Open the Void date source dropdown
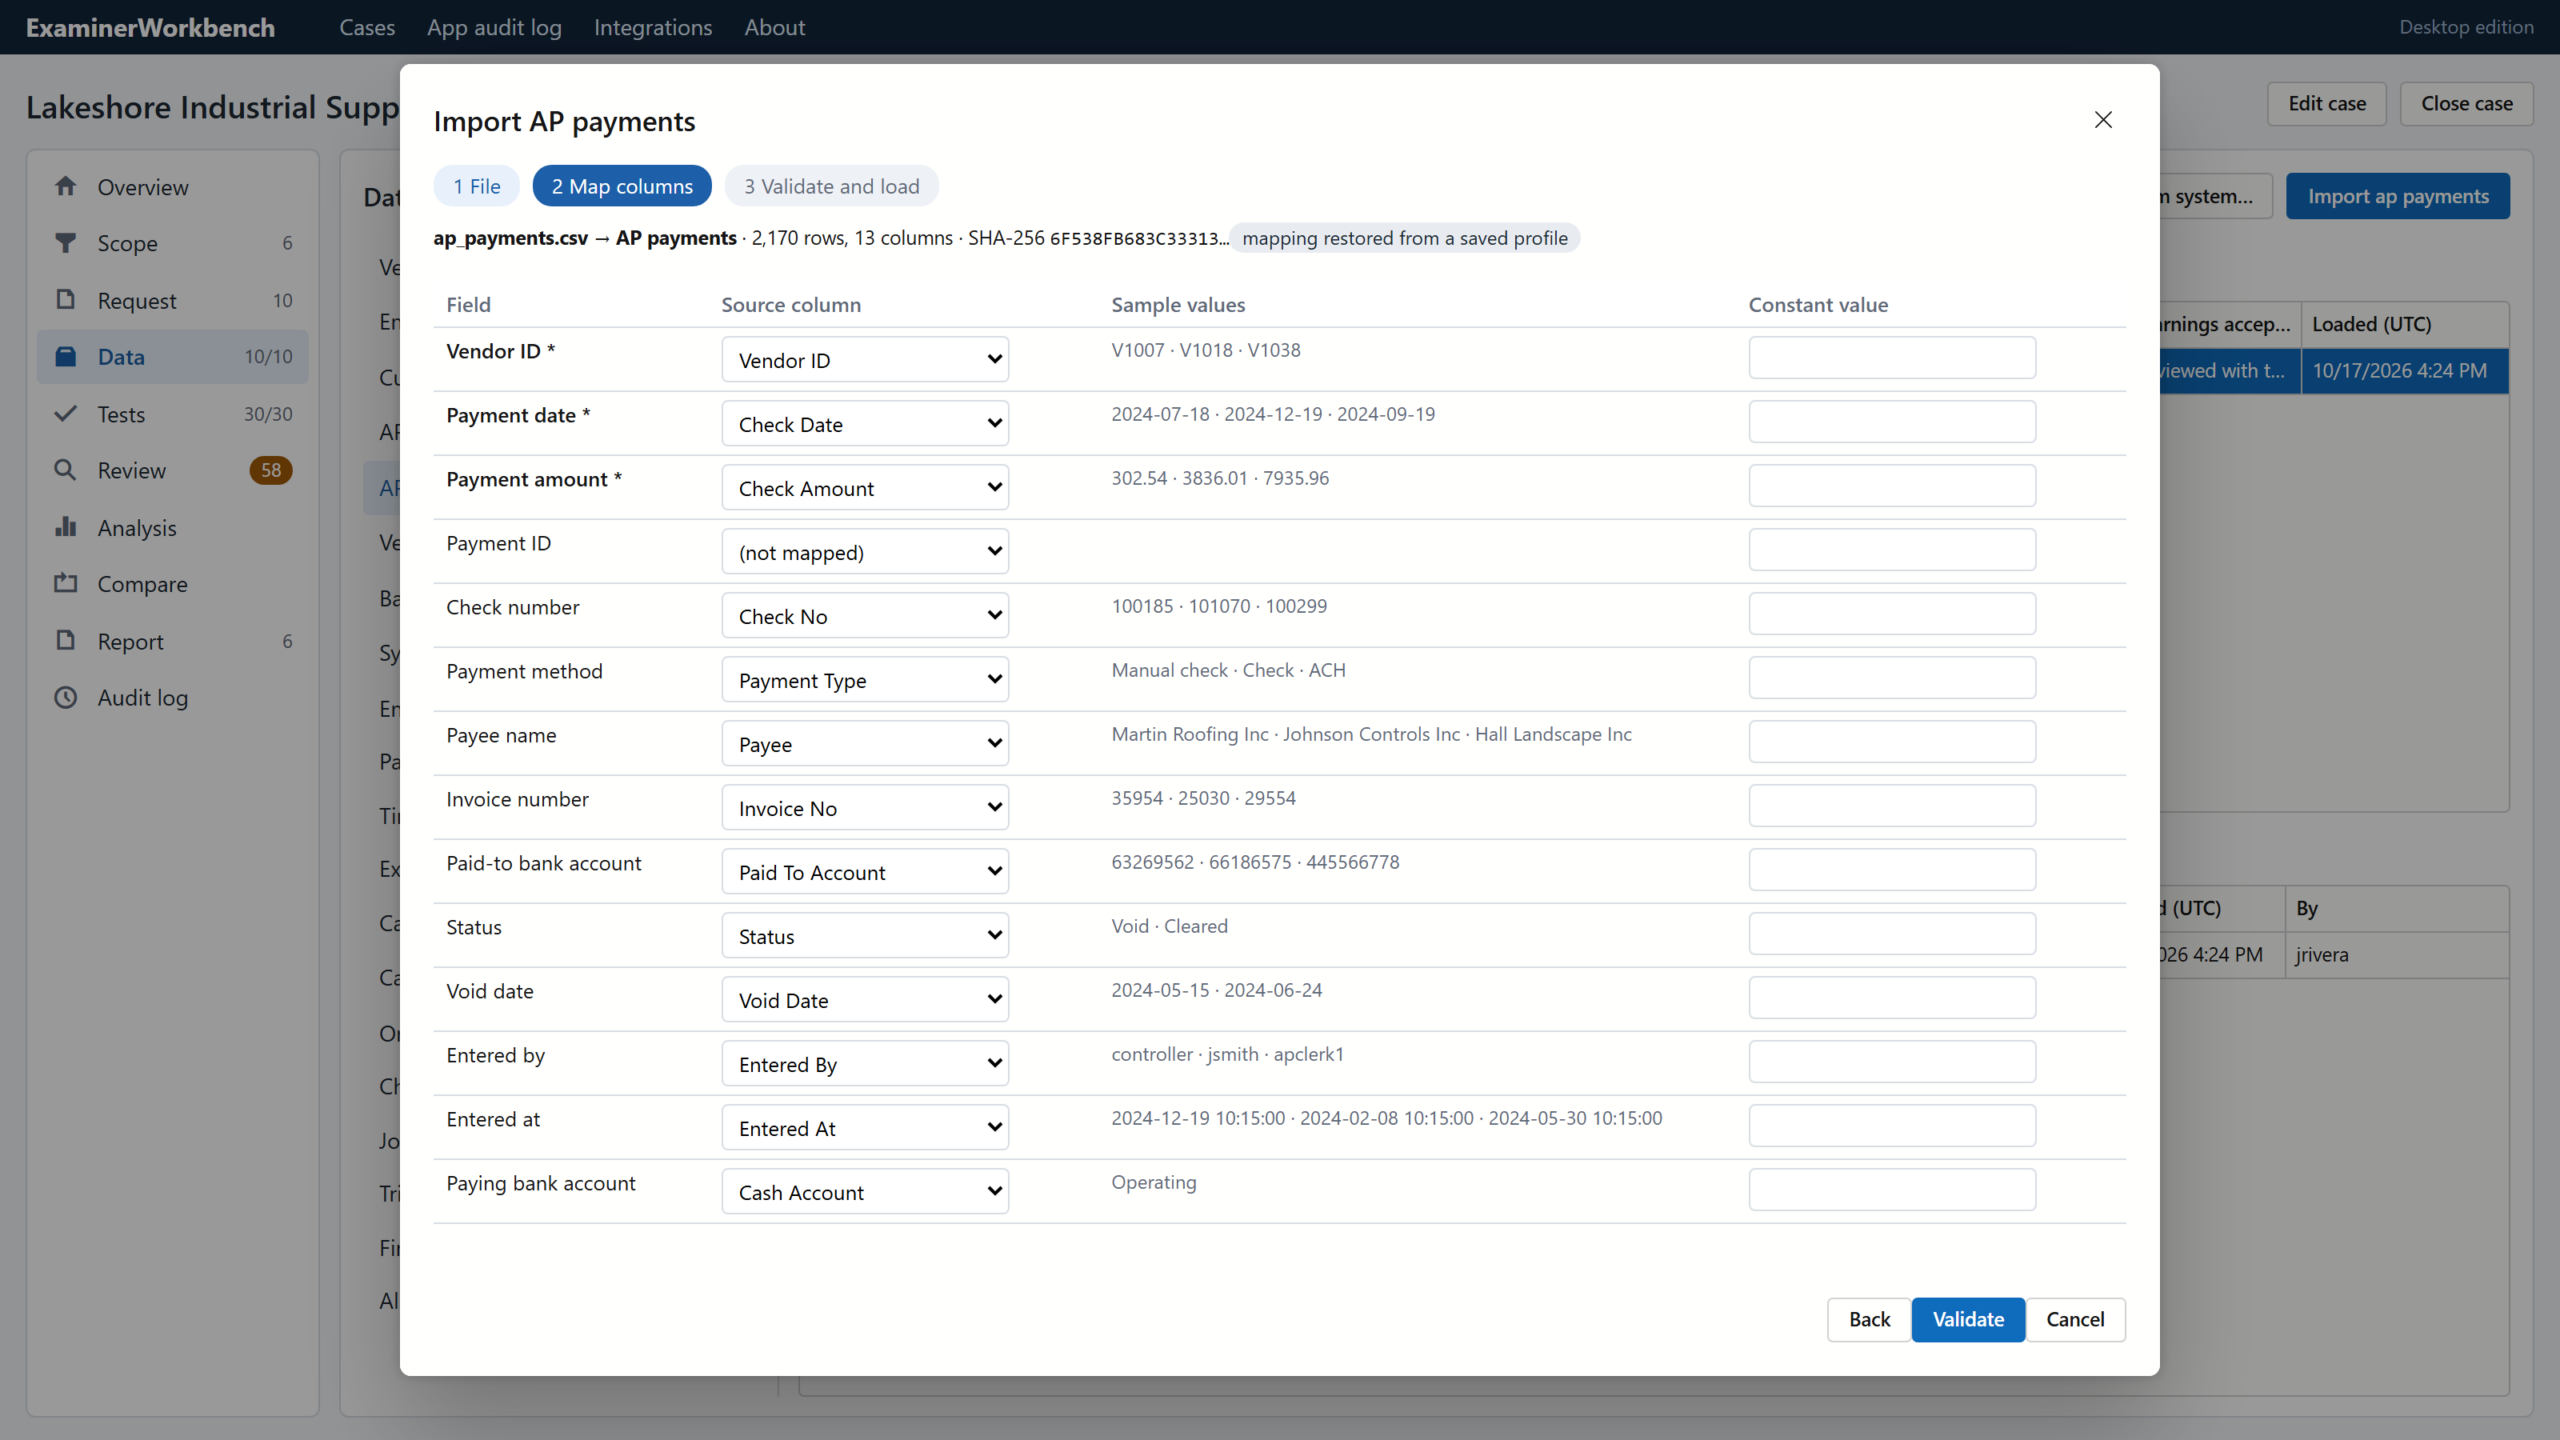2560x1440 pixels. [865, 999]
